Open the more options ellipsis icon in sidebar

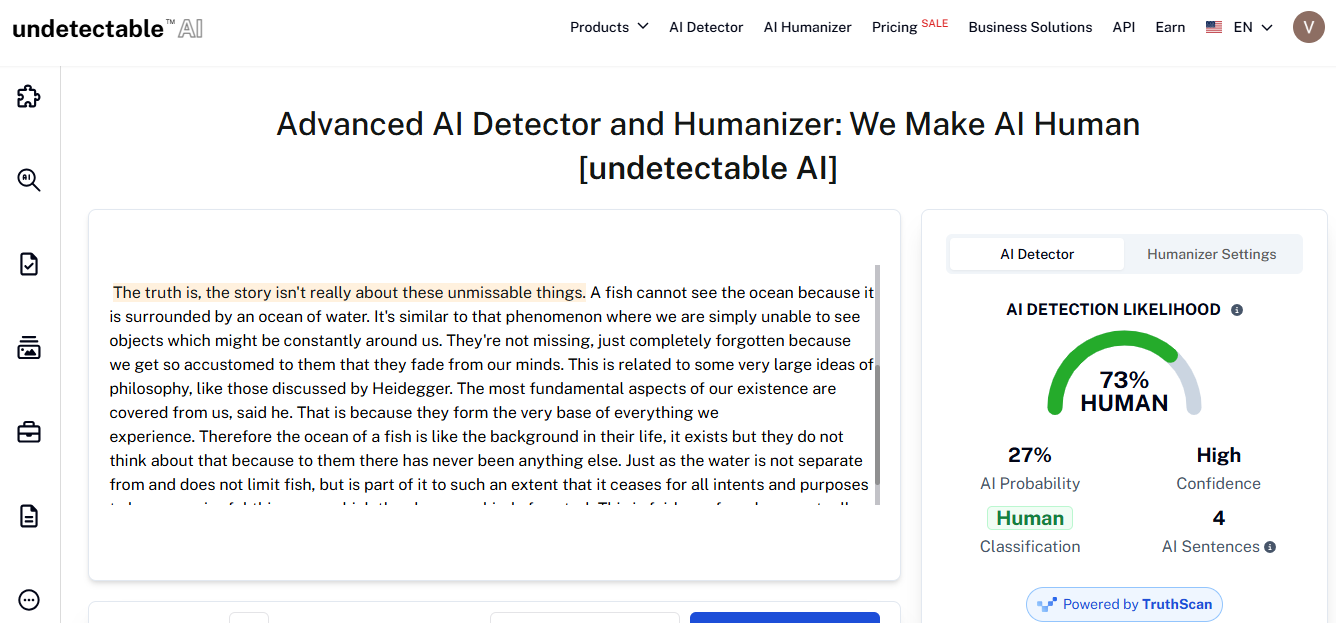(29, 600)
